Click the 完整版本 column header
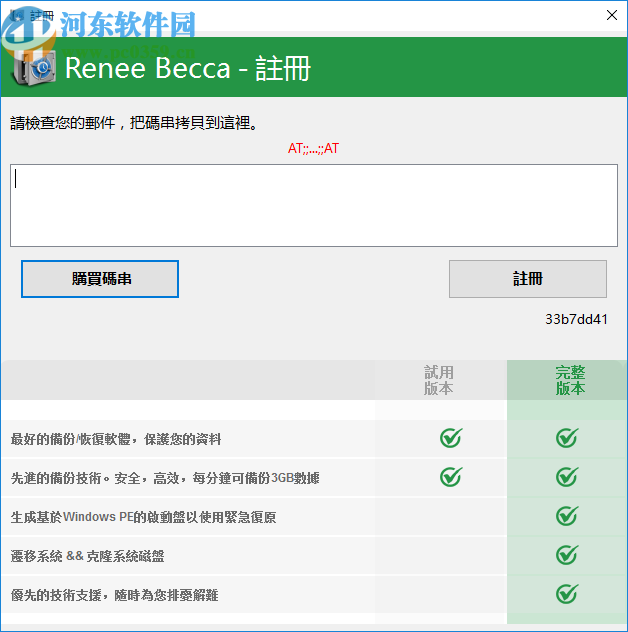This screenshot has width=628, height=632. 570,380
